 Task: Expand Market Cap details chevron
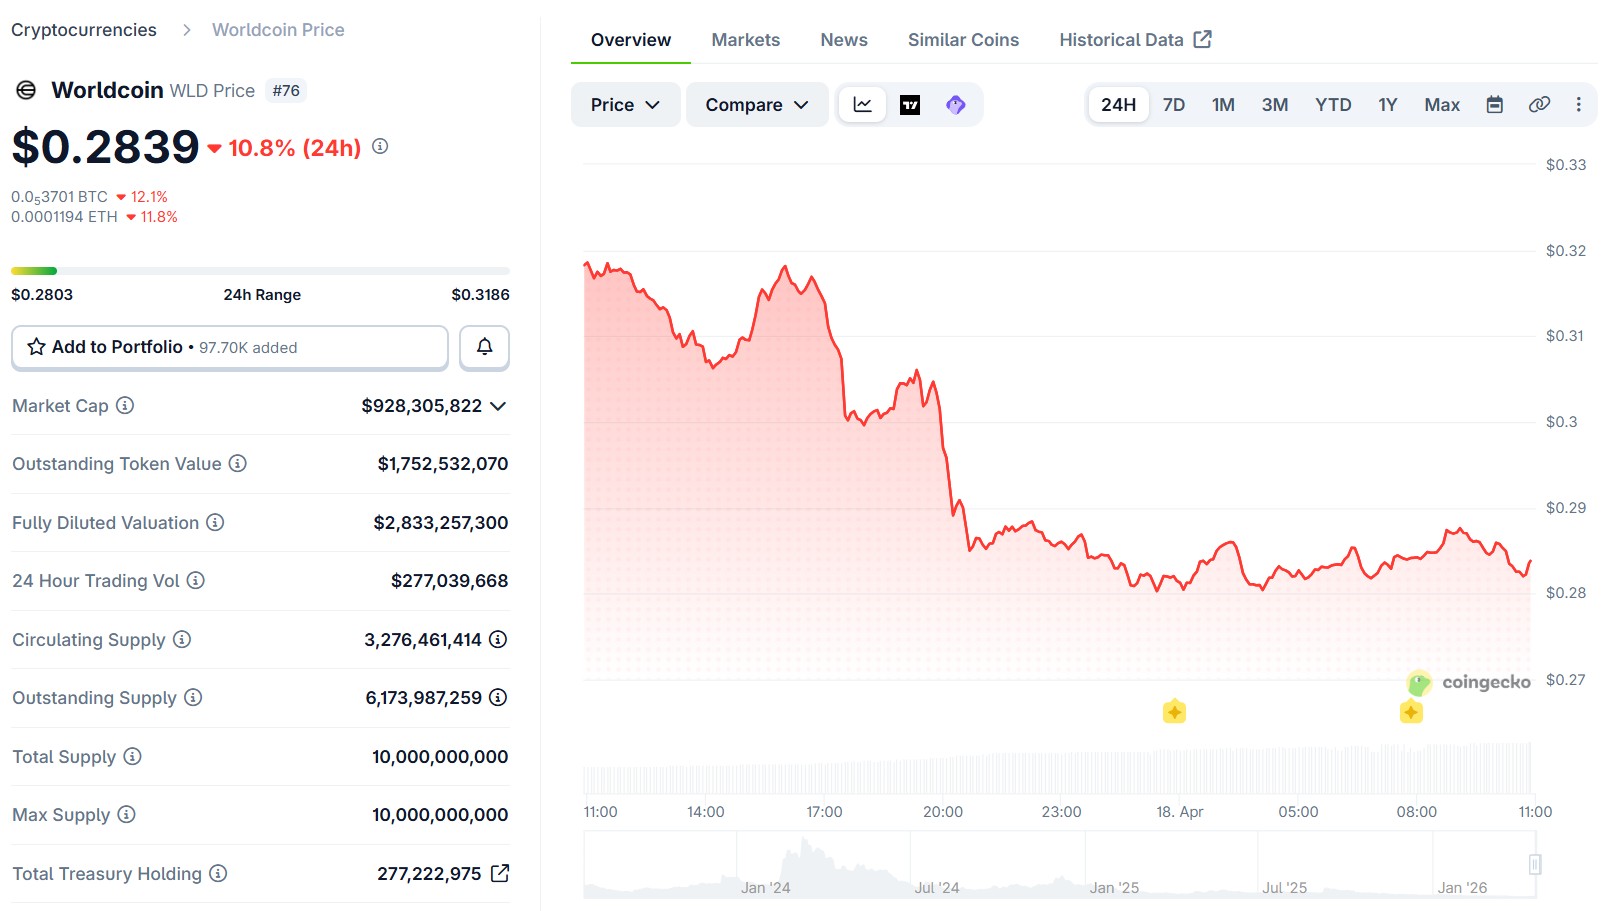498,406
